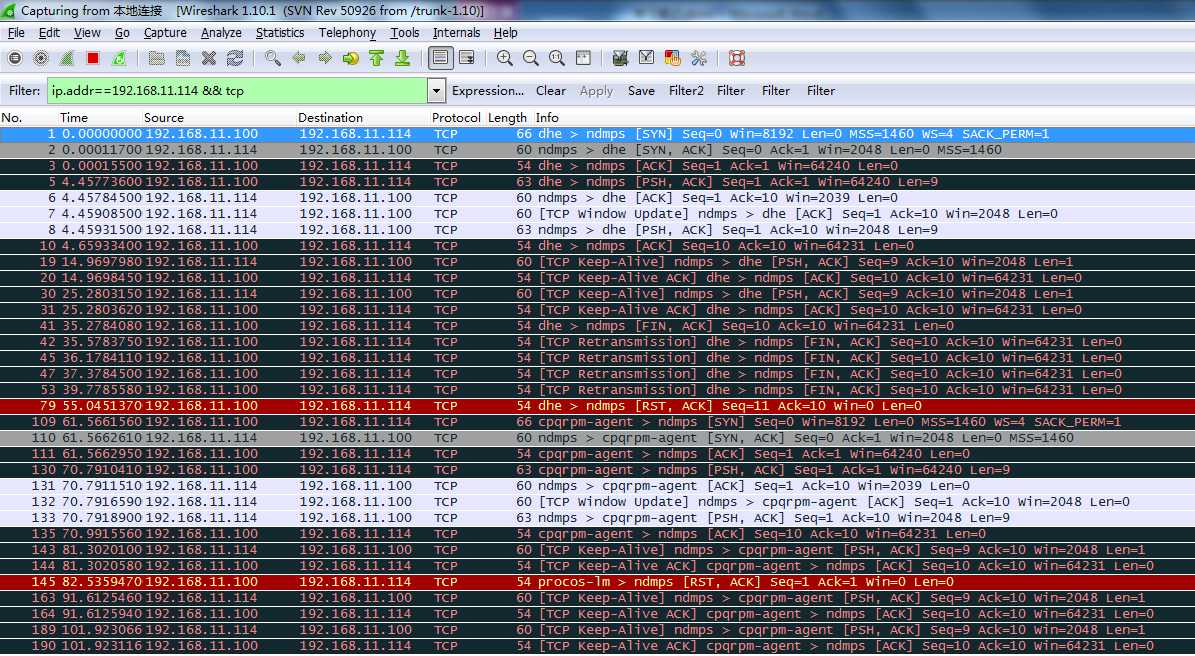The width and height of the screenshot is (1195, 656).
Task: Select packet 79 dhe > ndmps [RST, ACK]
Action: (598, 406)
